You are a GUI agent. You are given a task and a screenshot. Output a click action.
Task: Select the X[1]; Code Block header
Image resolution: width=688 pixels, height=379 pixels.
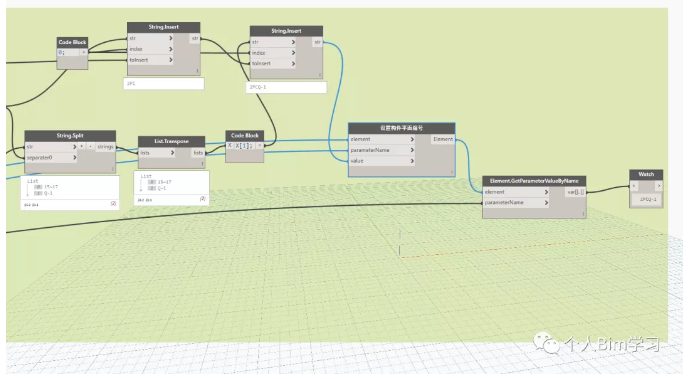pyautogui.click(x=245, y=136)
